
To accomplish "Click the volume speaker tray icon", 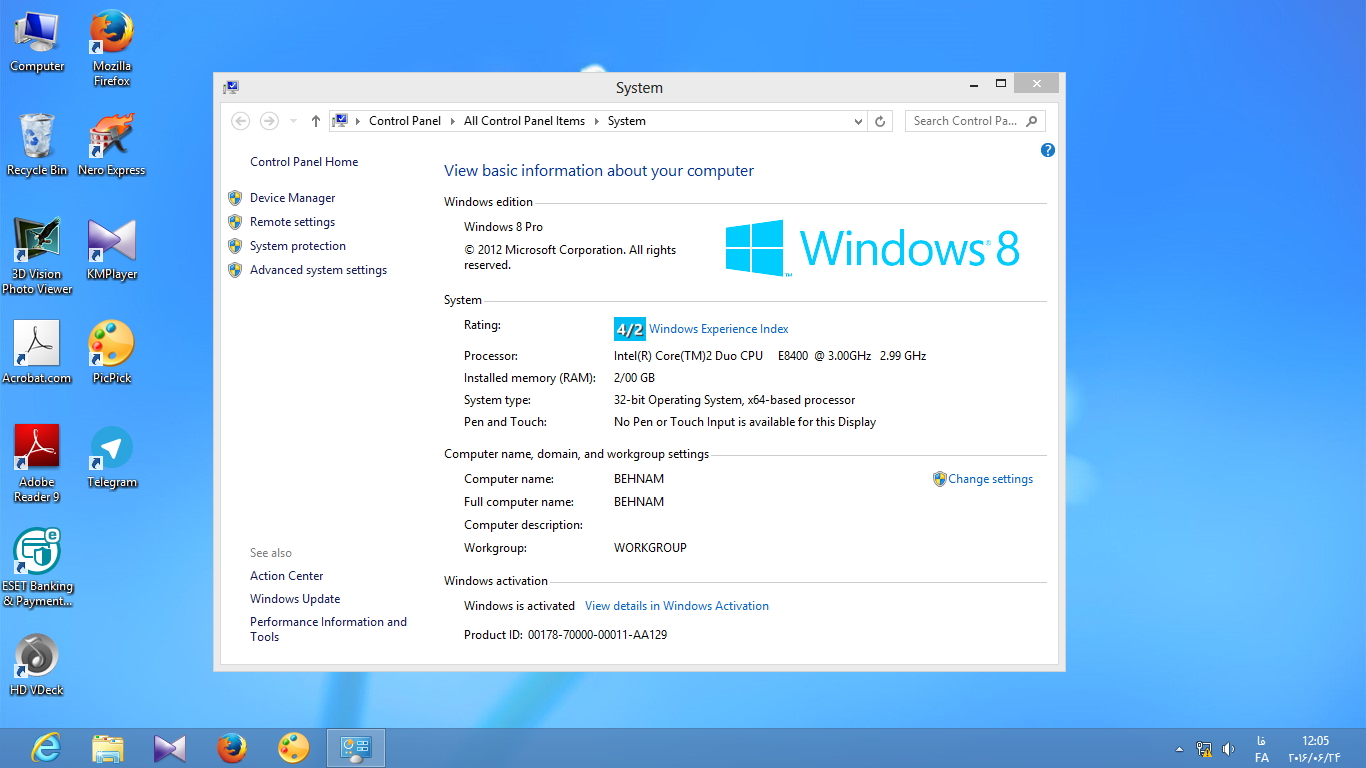I will [x=1228, y=748].
